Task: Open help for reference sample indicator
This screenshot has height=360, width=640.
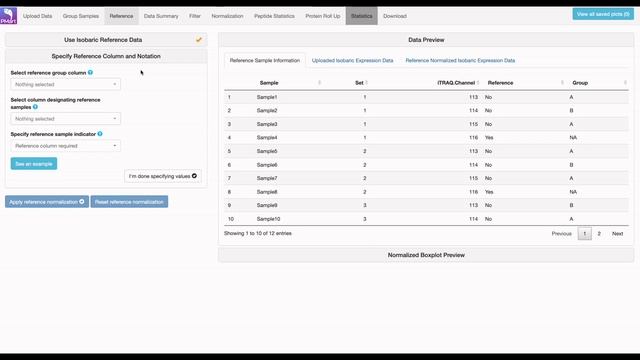Action: [x=100, y=134]
